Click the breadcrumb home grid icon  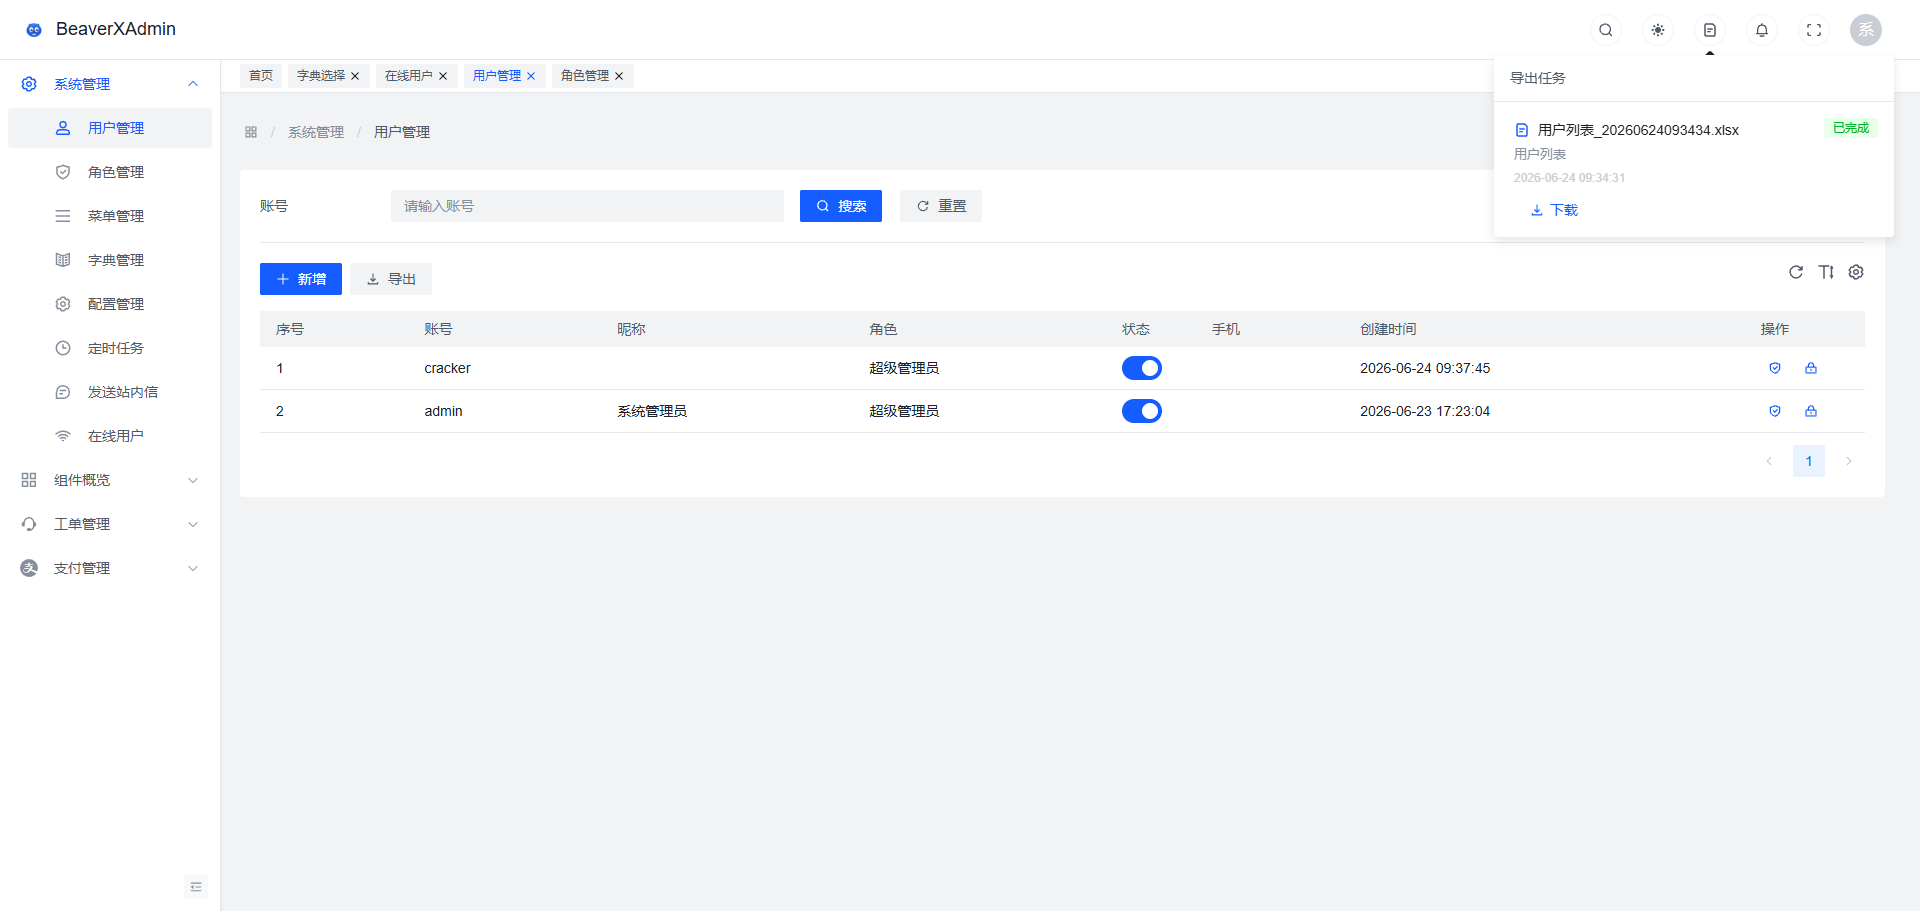[251, 132]
